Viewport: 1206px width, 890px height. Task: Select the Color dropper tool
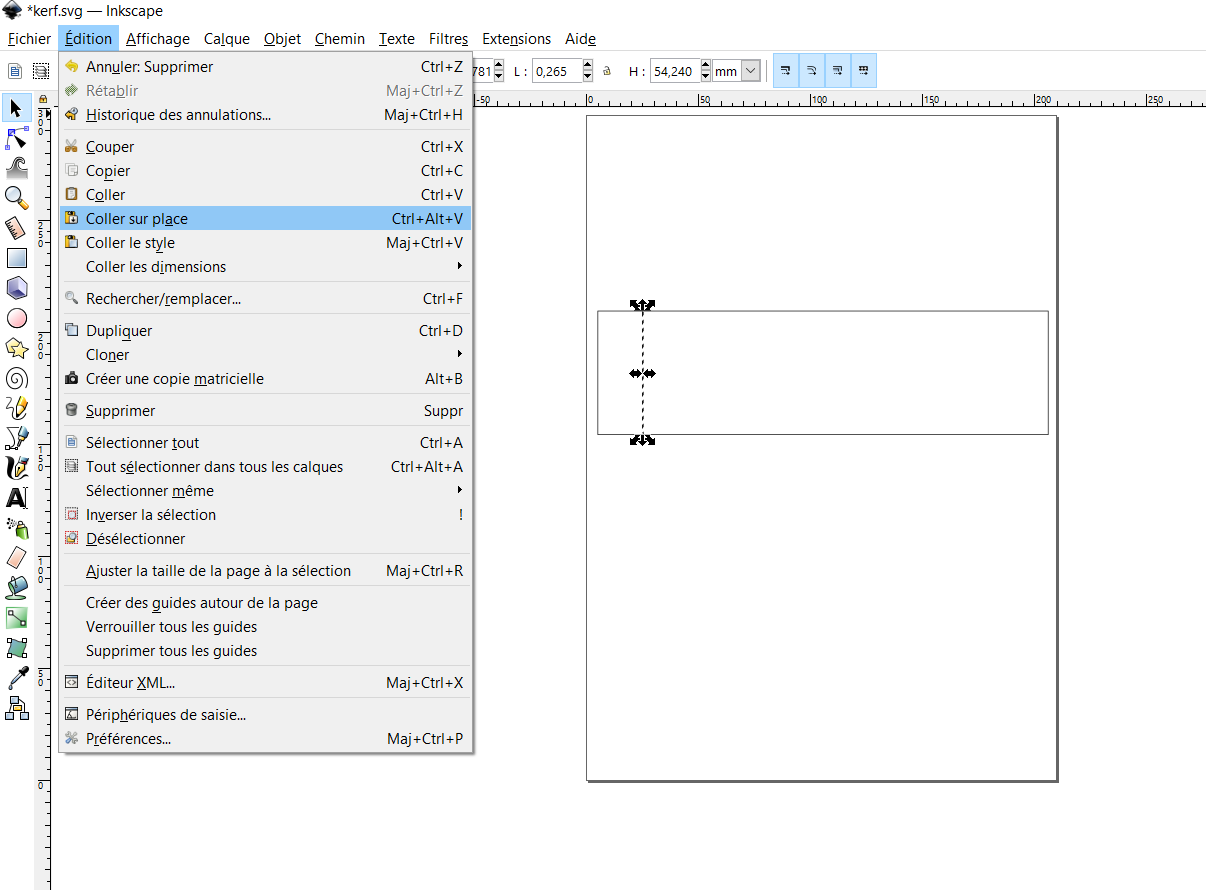pos(16,678)
